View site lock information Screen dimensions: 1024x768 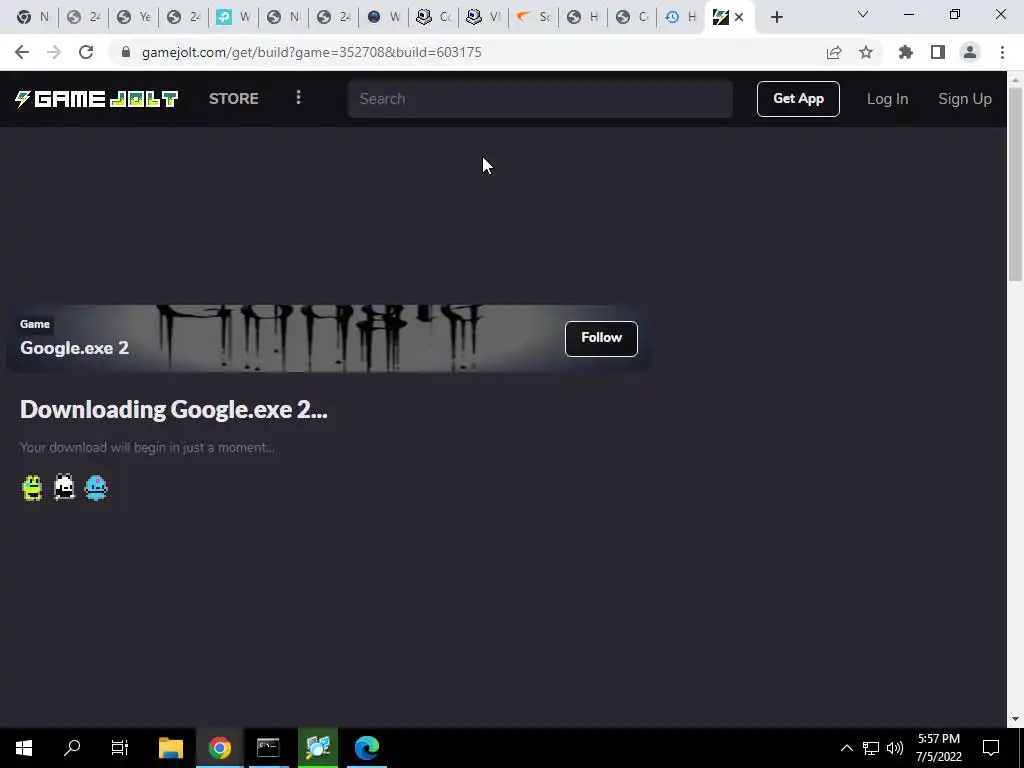point(126,52)
